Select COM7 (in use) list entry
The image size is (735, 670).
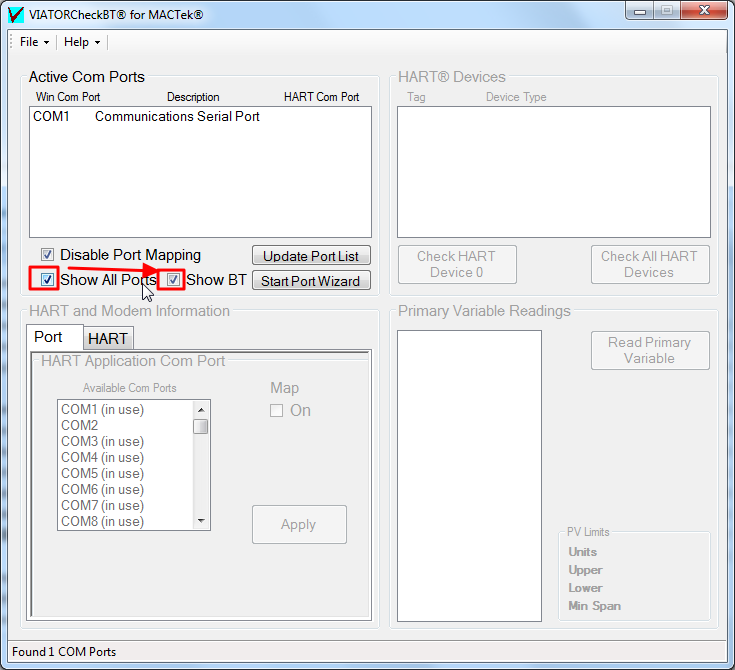pyautogui.click(x=125, y=505)
